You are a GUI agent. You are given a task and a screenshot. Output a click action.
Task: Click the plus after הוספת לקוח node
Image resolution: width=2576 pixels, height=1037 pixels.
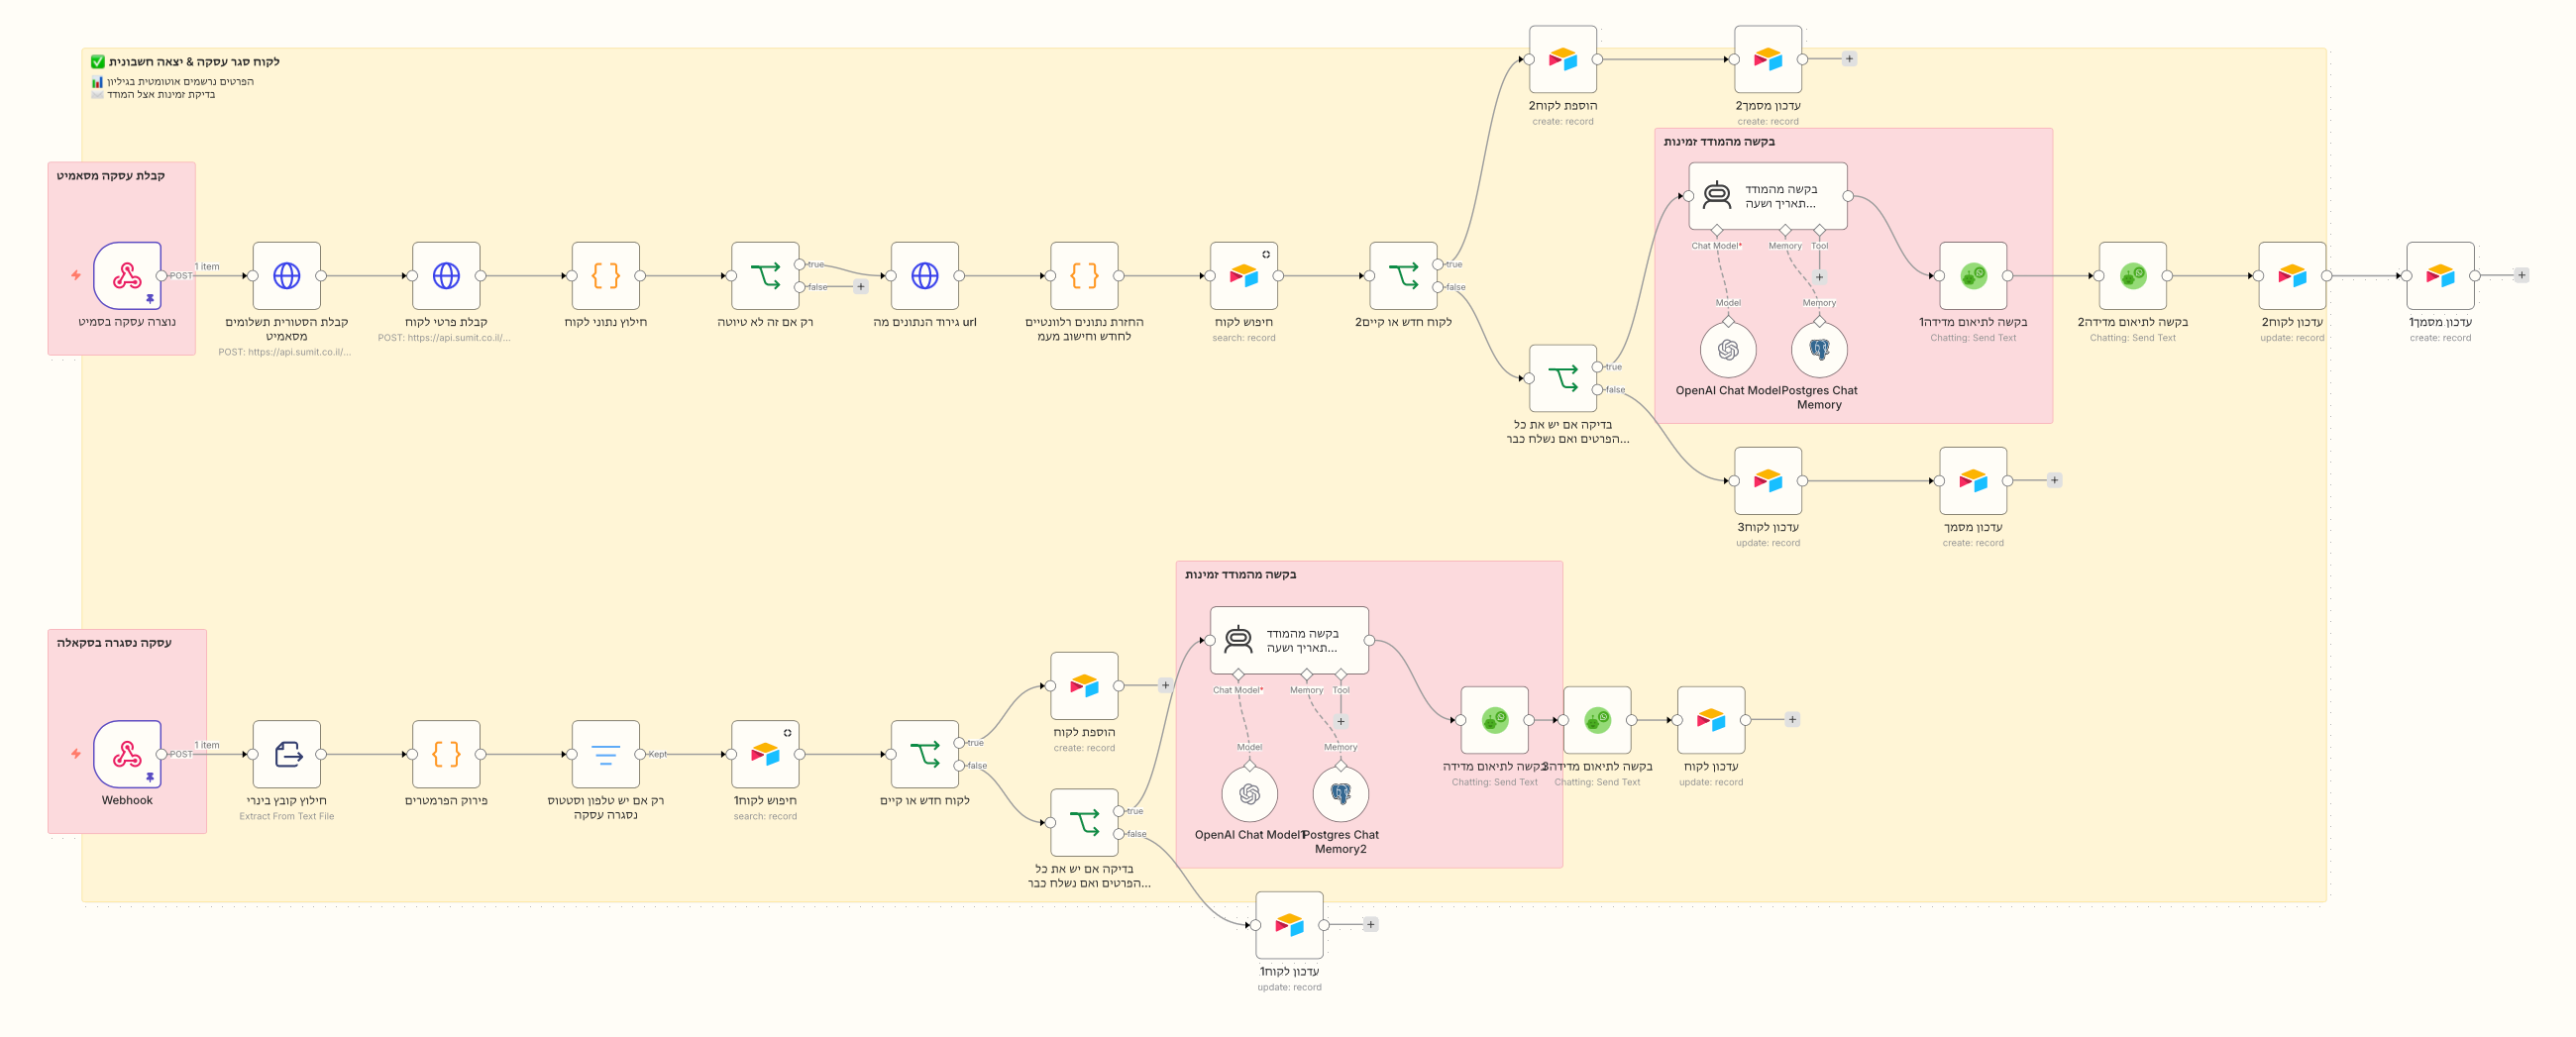(1165, 685)
